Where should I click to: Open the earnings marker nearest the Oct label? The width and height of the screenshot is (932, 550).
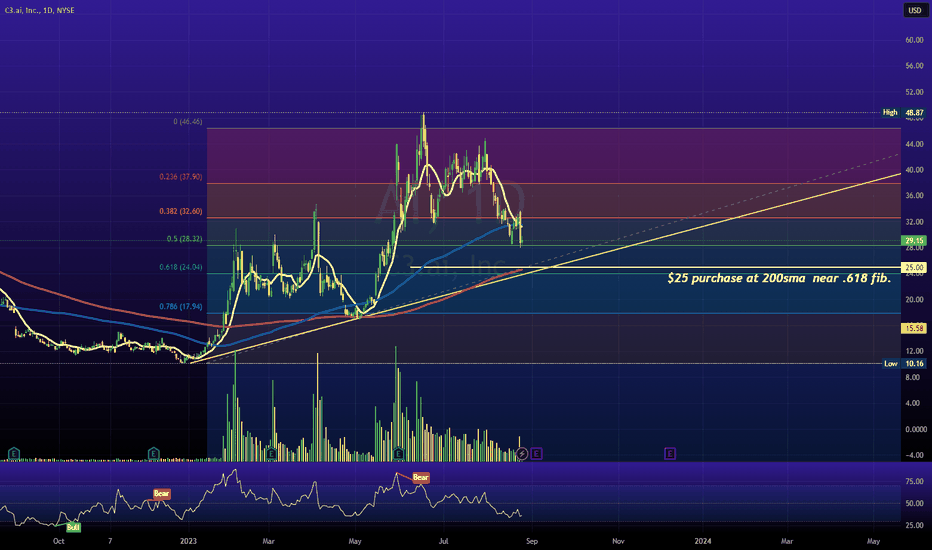(x=14, y=454)
